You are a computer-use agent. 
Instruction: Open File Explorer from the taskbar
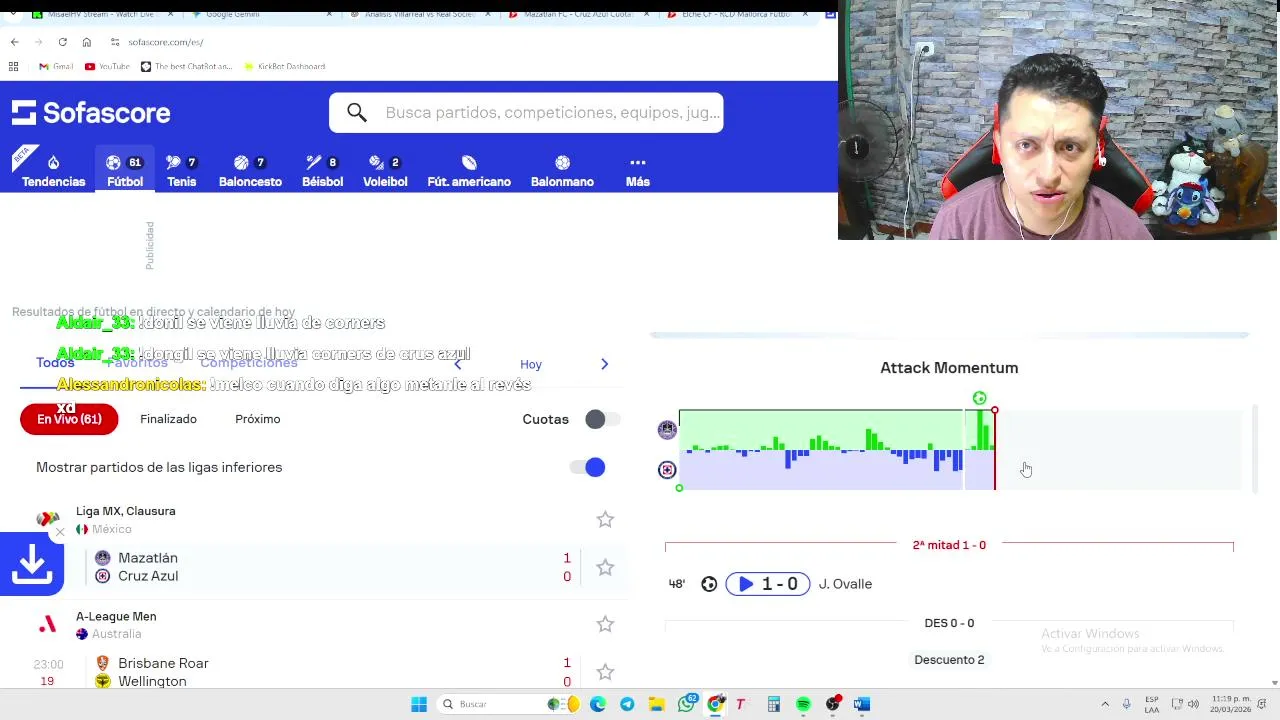pos(656,704)
